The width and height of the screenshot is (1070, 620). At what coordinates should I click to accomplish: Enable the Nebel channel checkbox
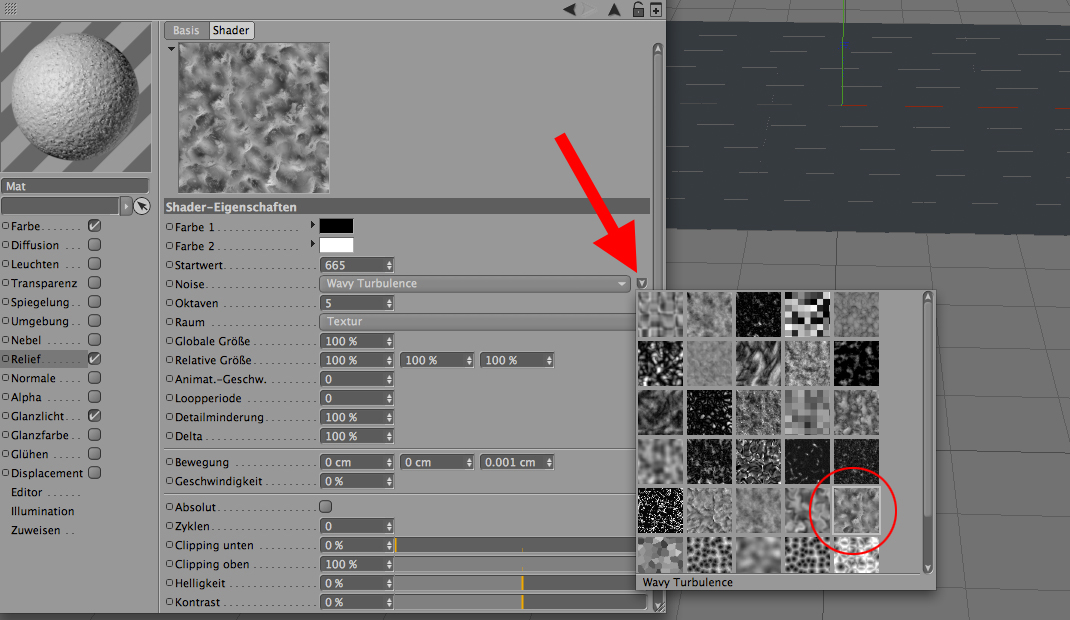[x=95, y=340]
